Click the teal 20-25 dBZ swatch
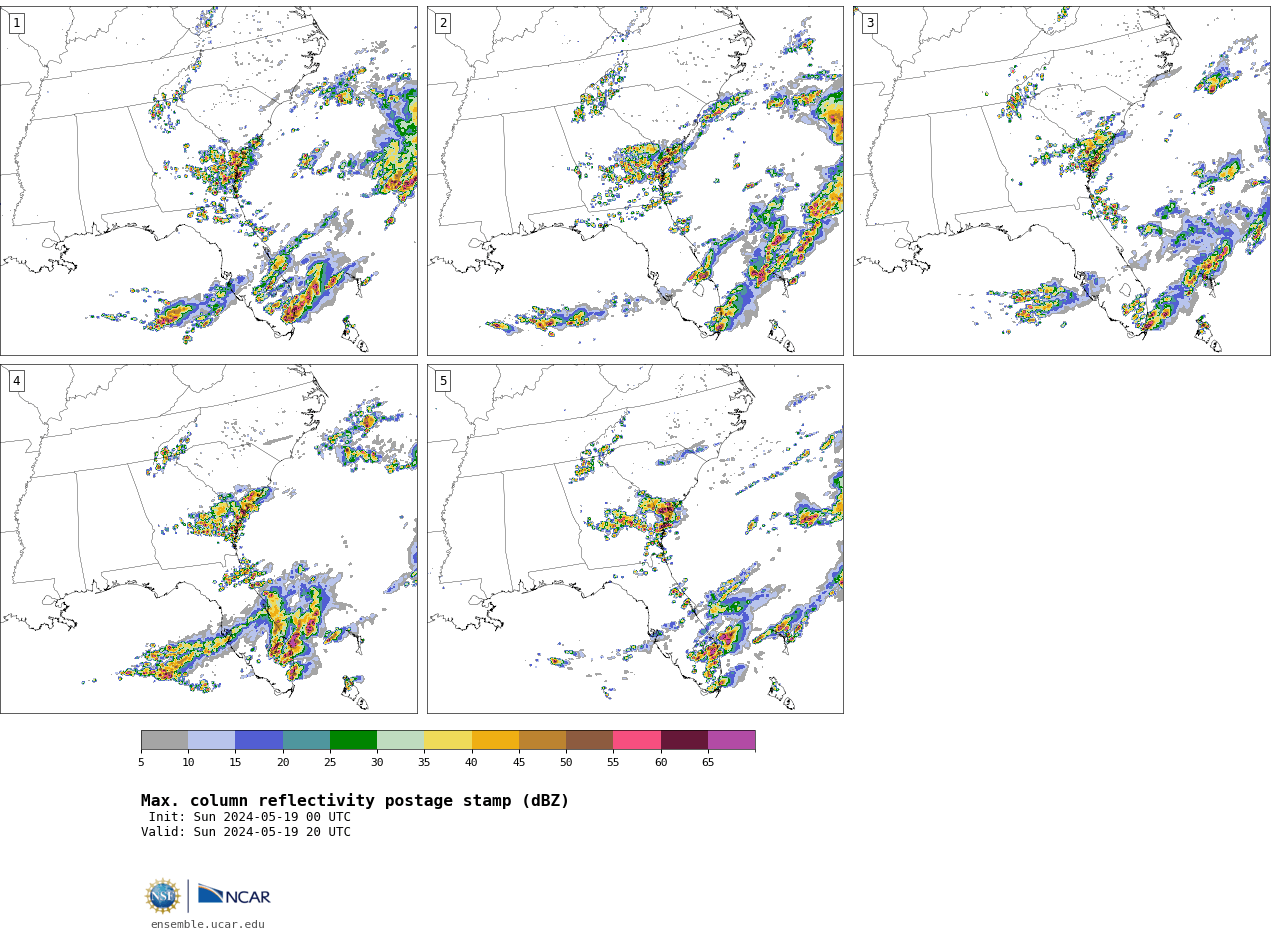 [306, 740]
